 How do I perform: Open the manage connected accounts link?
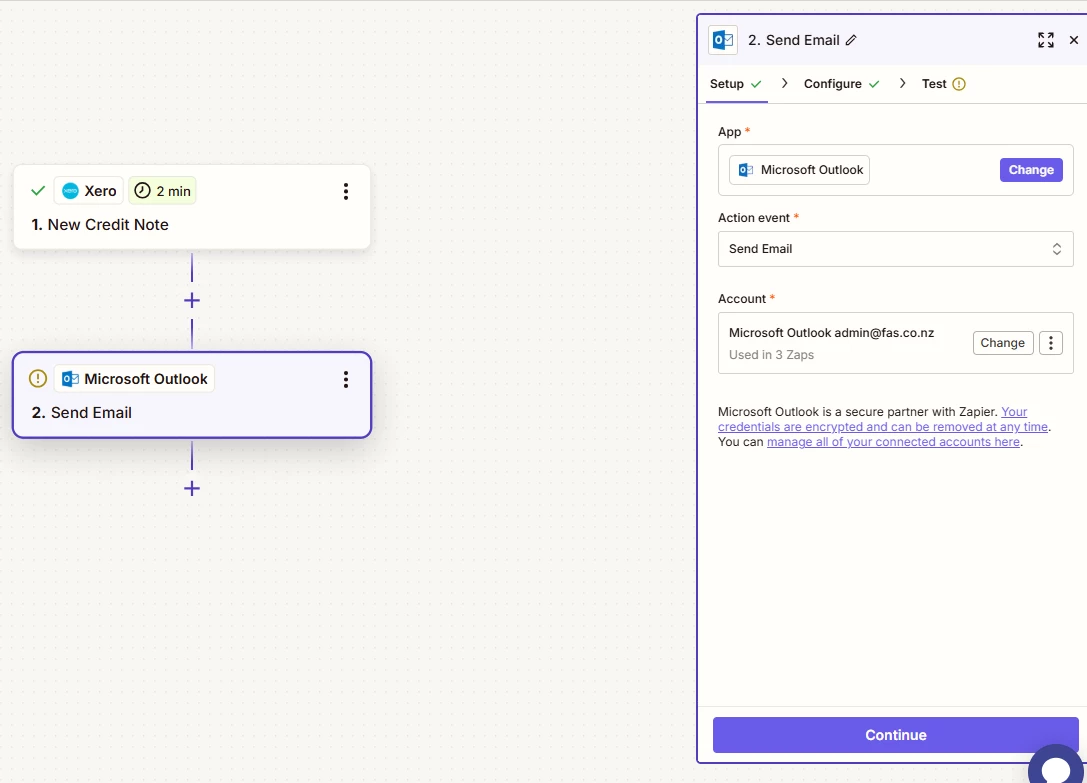click(x=893, y=442)
